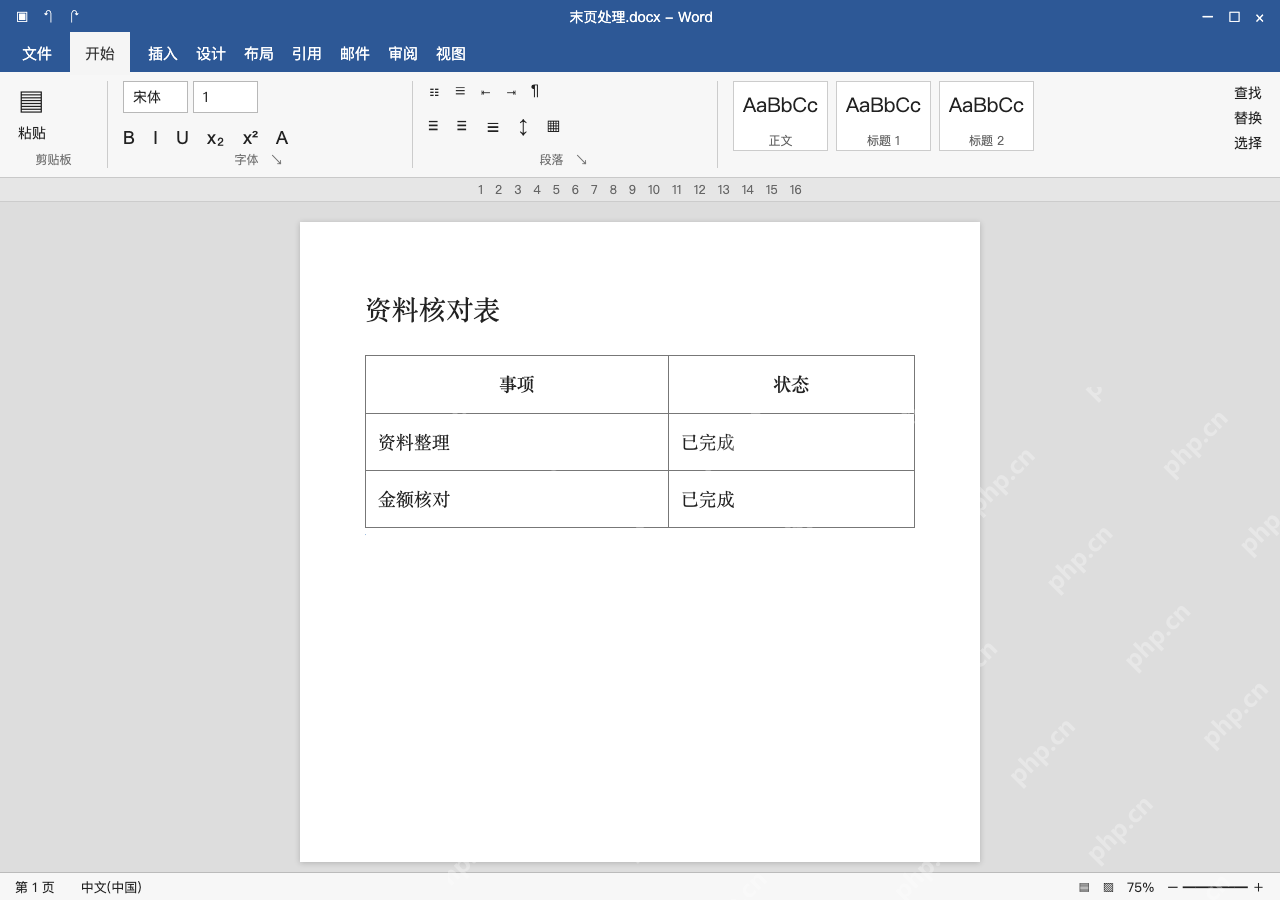Click the align left icon

433,126
